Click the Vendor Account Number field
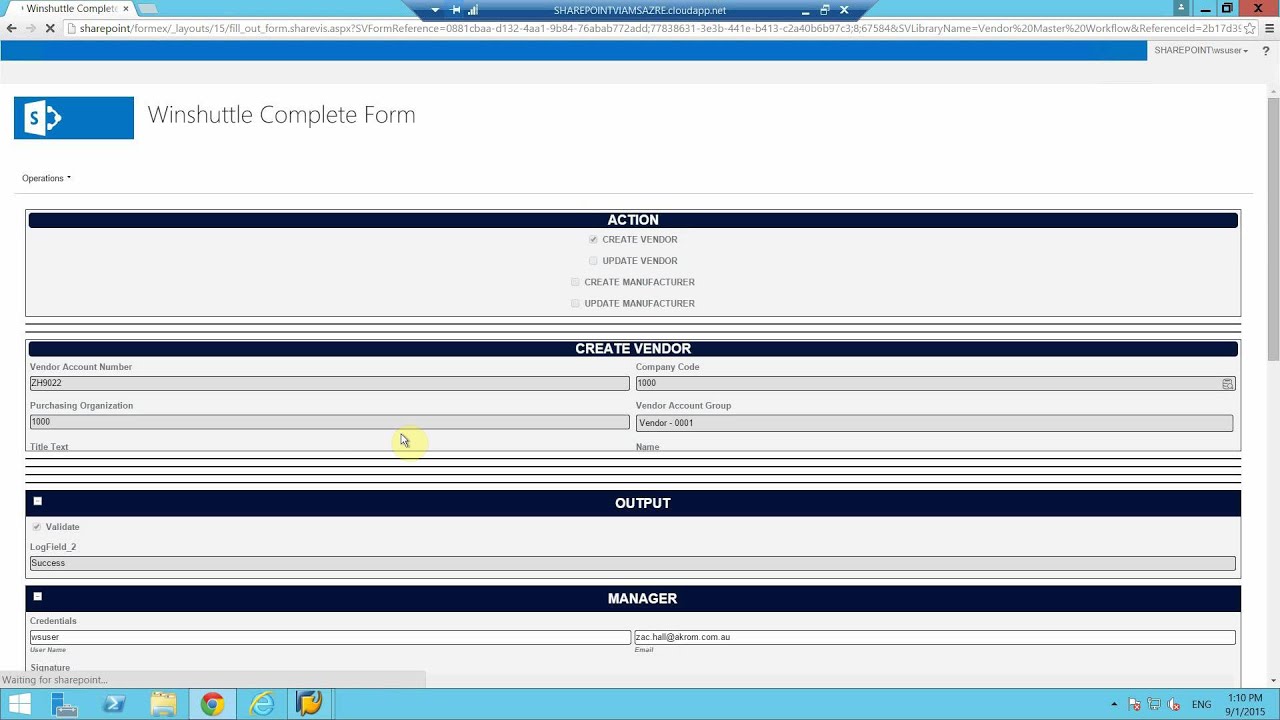The height and width of the screenshot is (720, 1280). (x=329, y=383)
